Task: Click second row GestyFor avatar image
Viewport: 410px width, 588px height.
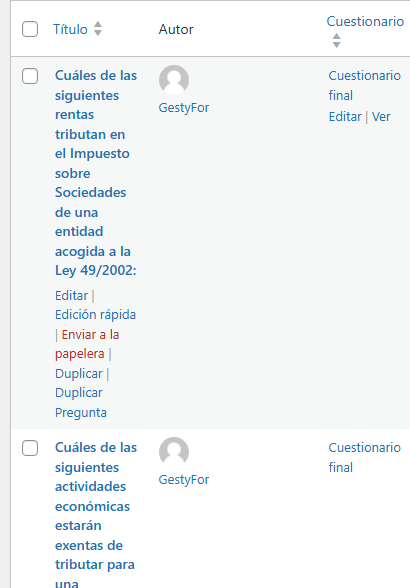Action: (174, 452)
